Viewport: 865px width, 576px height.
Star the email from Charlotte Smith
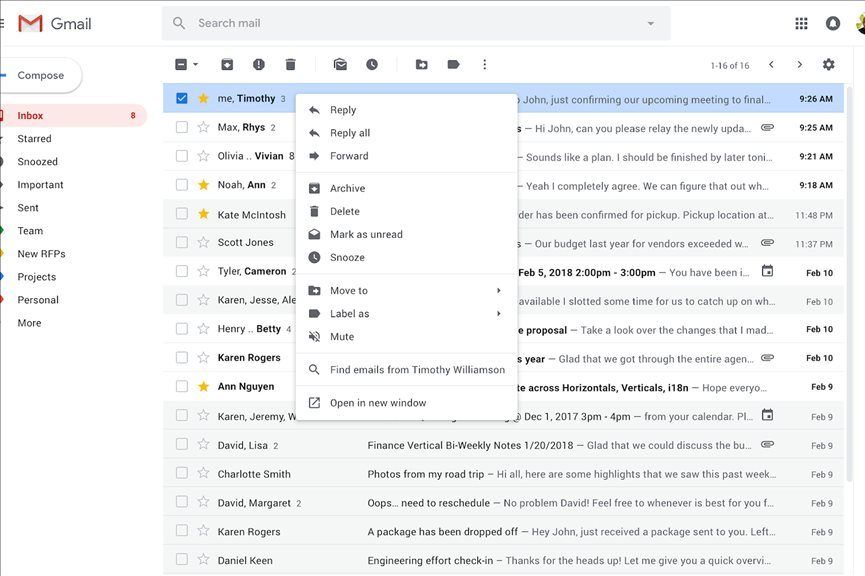click(x=203, y=474)
